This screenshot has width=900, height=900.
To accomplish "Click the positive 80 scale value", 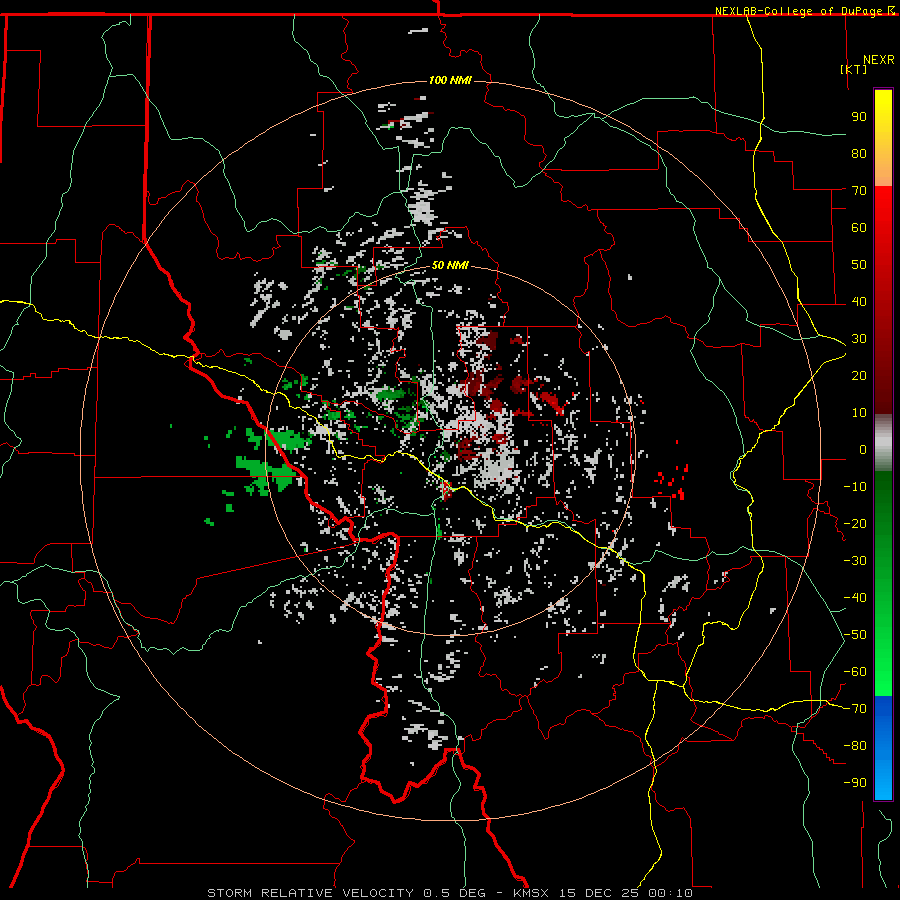I will (x=859, y=153).
